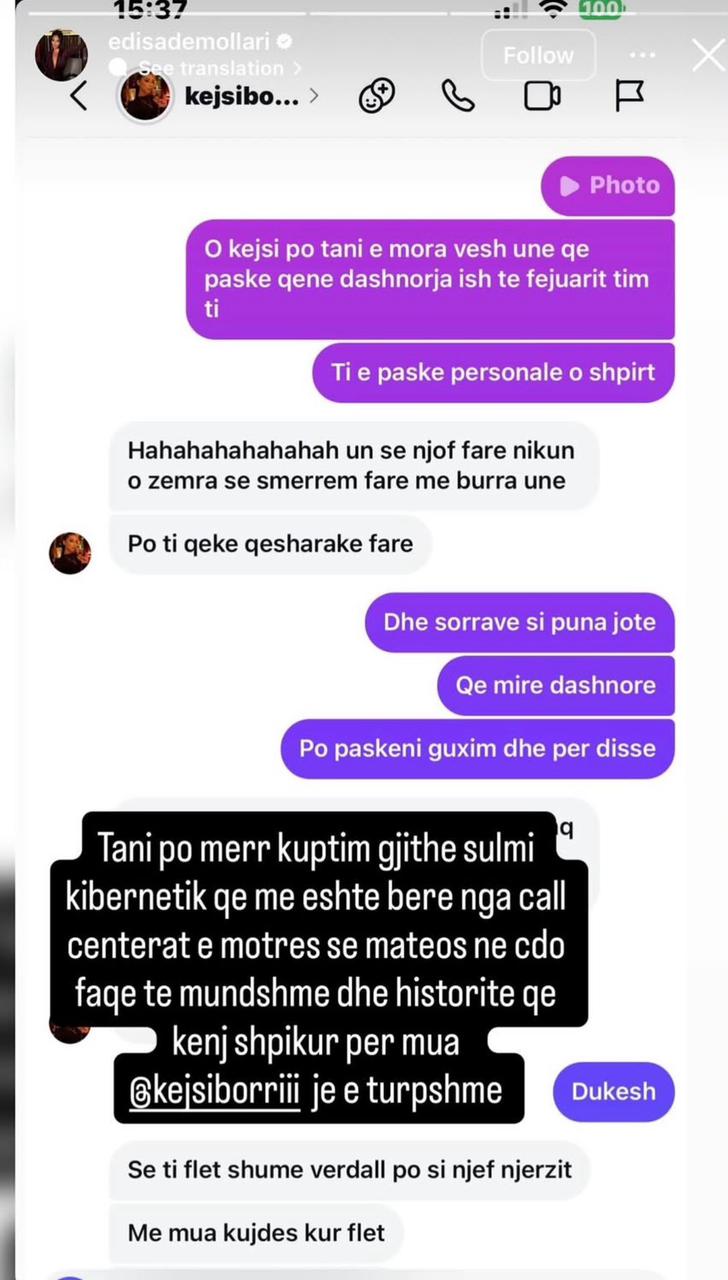Tap the flag report icon
This screenshot has height=1280, width=728.
(629, 96)
